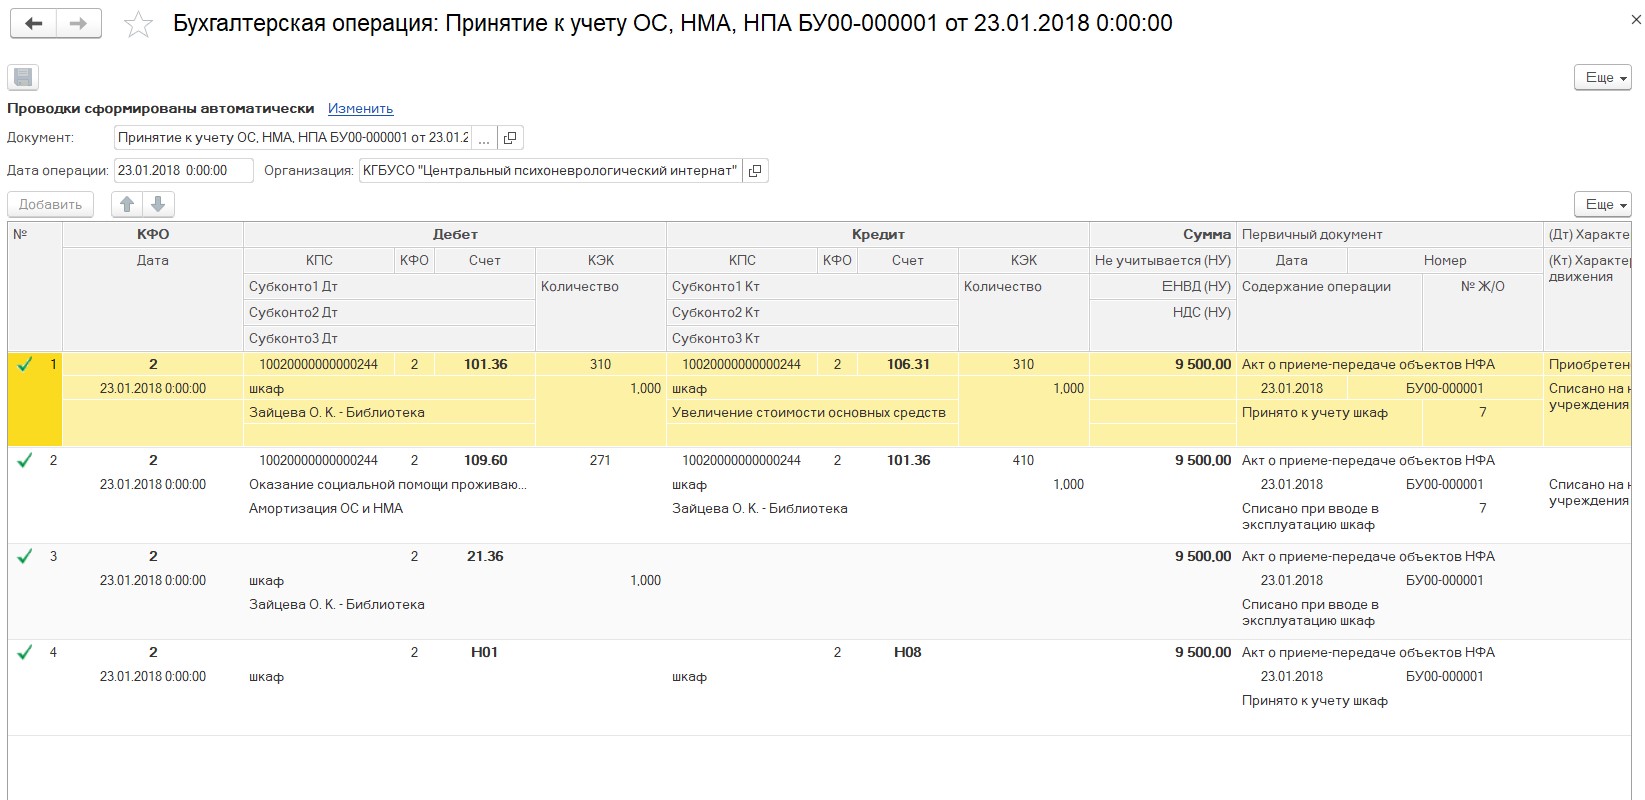Click the save diskette icon
The image size is (1645, 800).
[23, 77]
